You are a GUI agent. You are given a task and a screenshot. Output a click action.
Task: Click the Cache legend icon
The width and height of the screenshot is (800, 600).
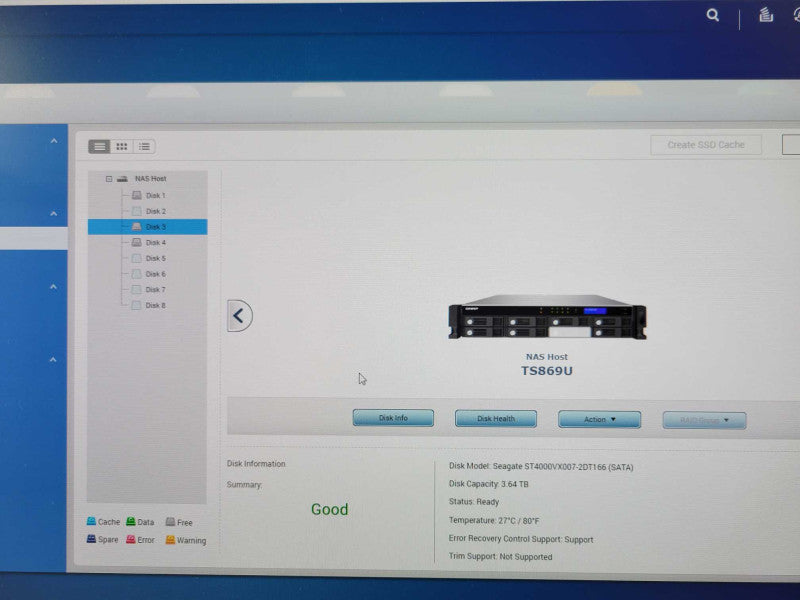pyautogui.click(x=91, y=521)
